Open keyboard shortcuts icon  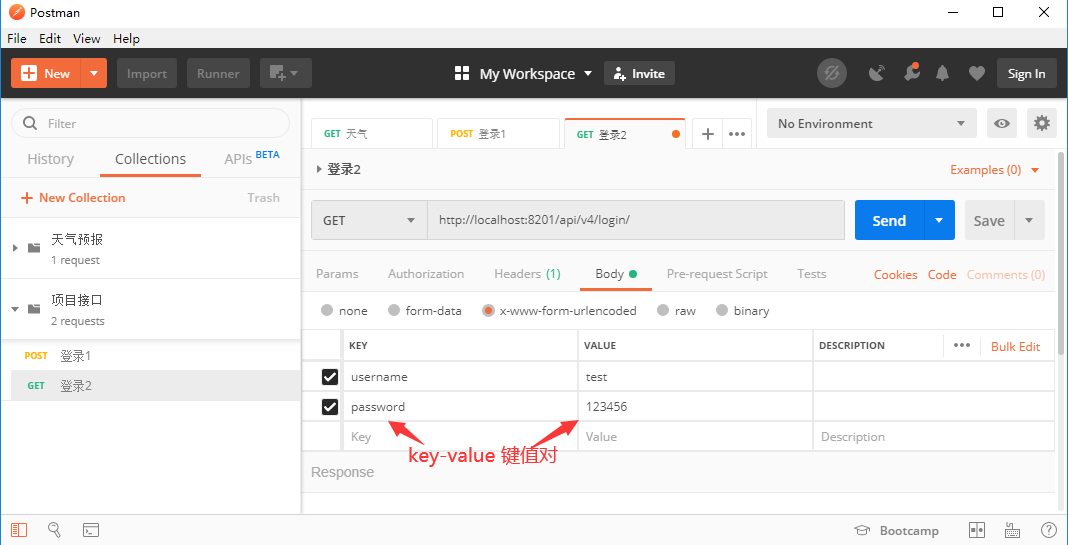1012,530
